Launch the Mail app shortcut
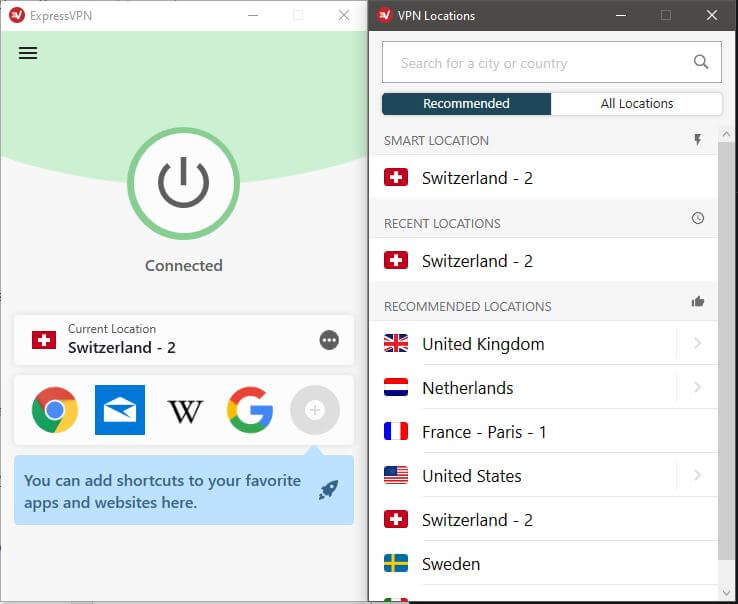This screenshot has height=604, width=738. tap(120, 410)
